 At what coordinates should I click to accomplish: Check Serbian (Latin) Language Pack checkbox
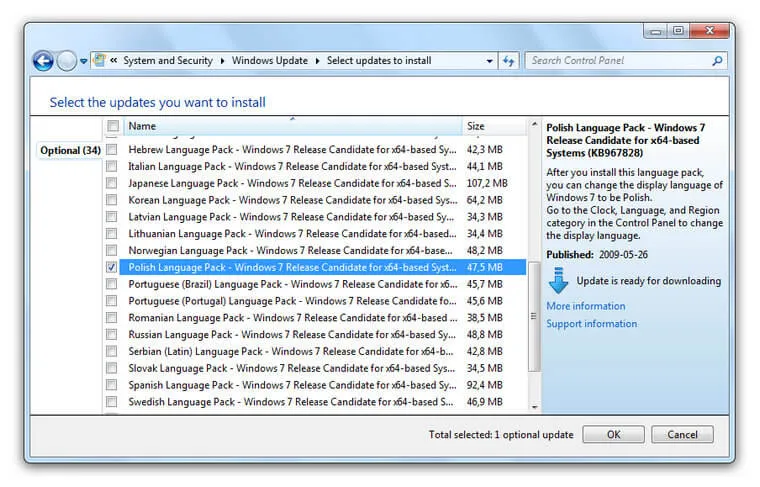[x=112, y=351]
